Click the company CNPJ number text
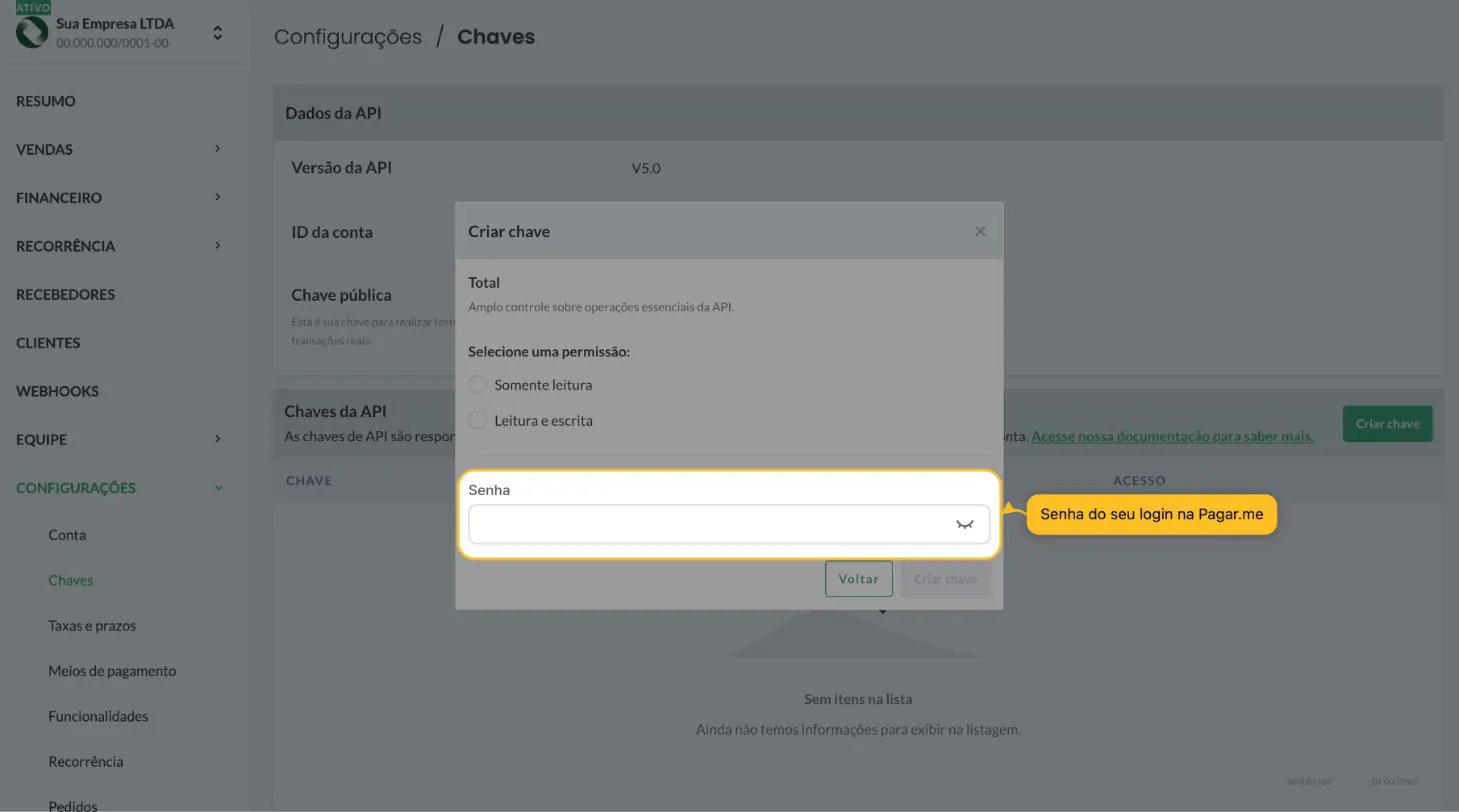Image resolution: width=1459 pixels, height=812 pixels. [x=112, y=43]
